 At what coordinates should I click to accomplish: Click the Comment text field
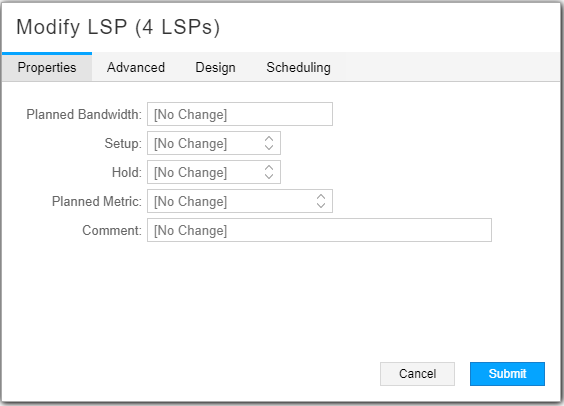[x=319, y=230]
